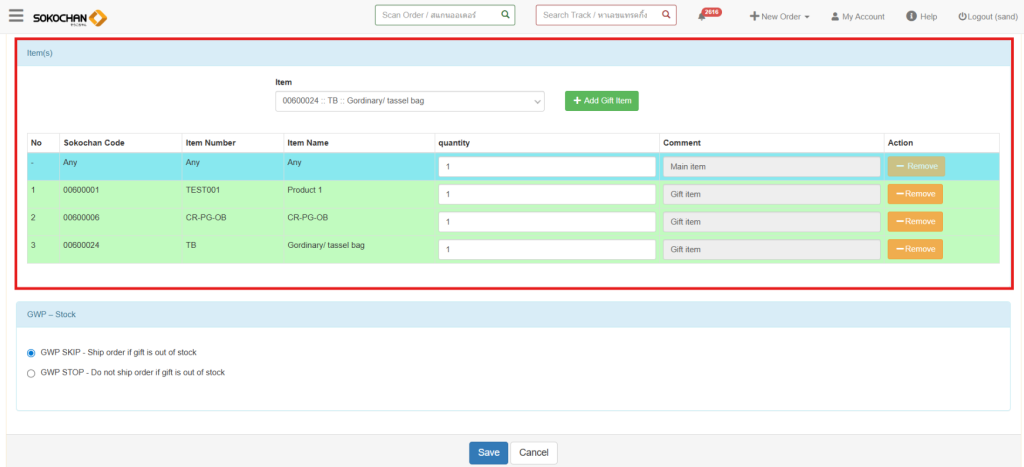The height and width of the screenshot is (467, 1024).
Task: Open the My Account page
Action: pyautogui.click(x=858, y=17)
